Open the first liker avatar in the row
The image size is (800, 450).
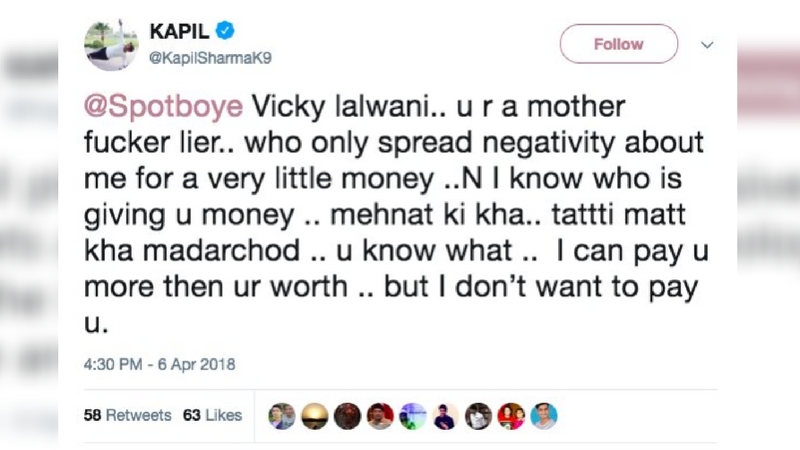282,416
